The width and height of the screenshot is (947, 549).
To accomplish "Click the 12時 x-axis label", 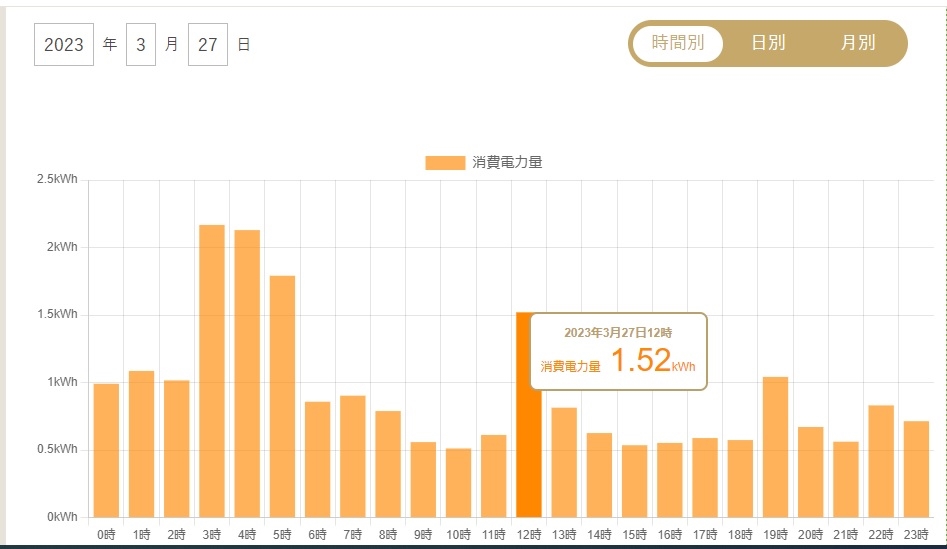I will (x=528, y=535).
